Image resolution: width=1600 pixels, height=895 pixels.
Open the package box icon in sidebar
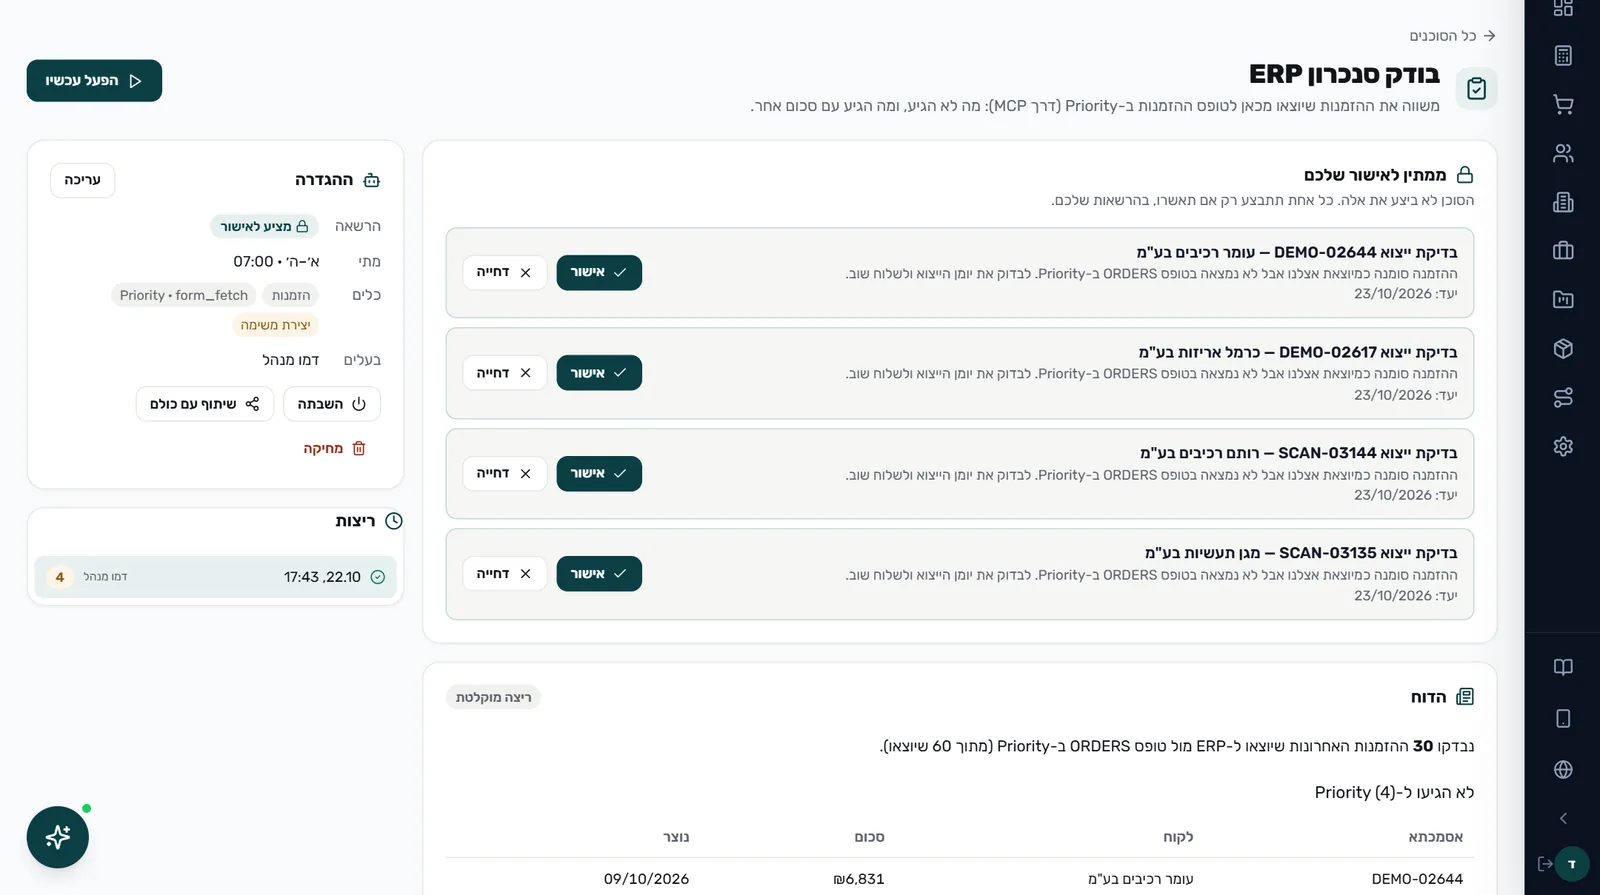click(x=1563, y=348)
